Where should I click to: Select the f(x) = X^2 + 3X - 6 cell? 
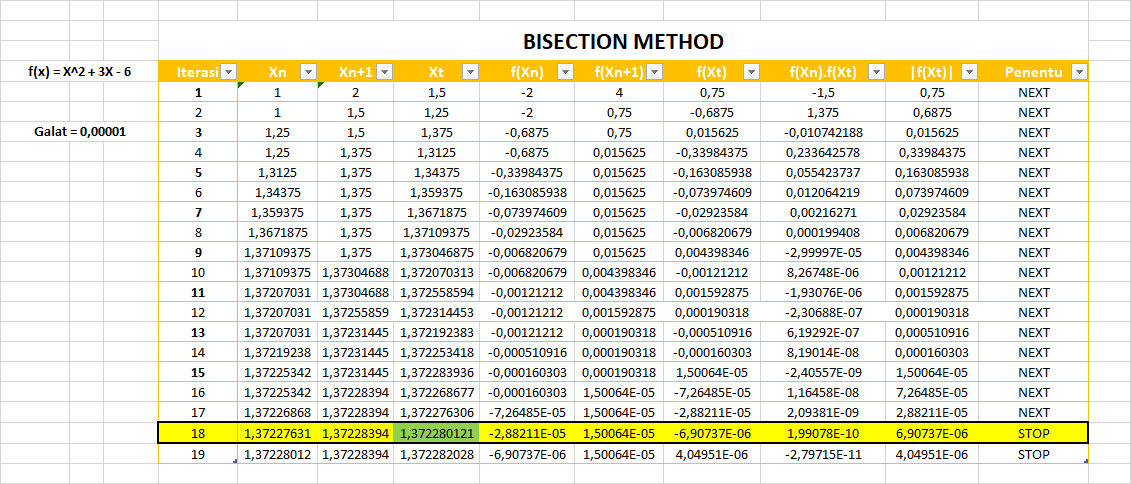tap(78, 72)
